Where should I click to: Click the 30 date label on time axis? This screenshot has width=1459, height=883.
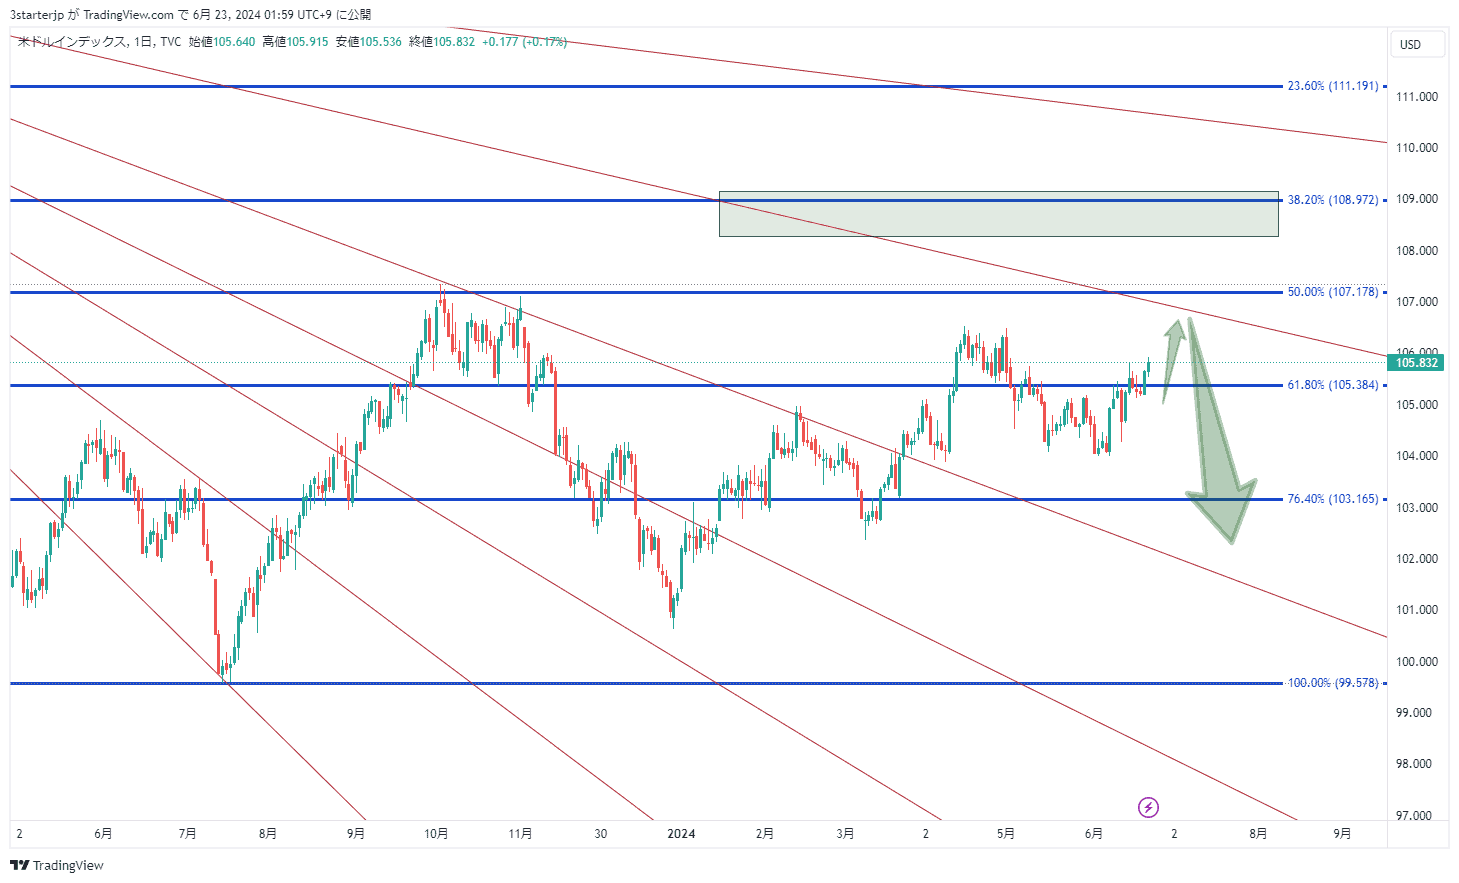(x=600, y=834)
